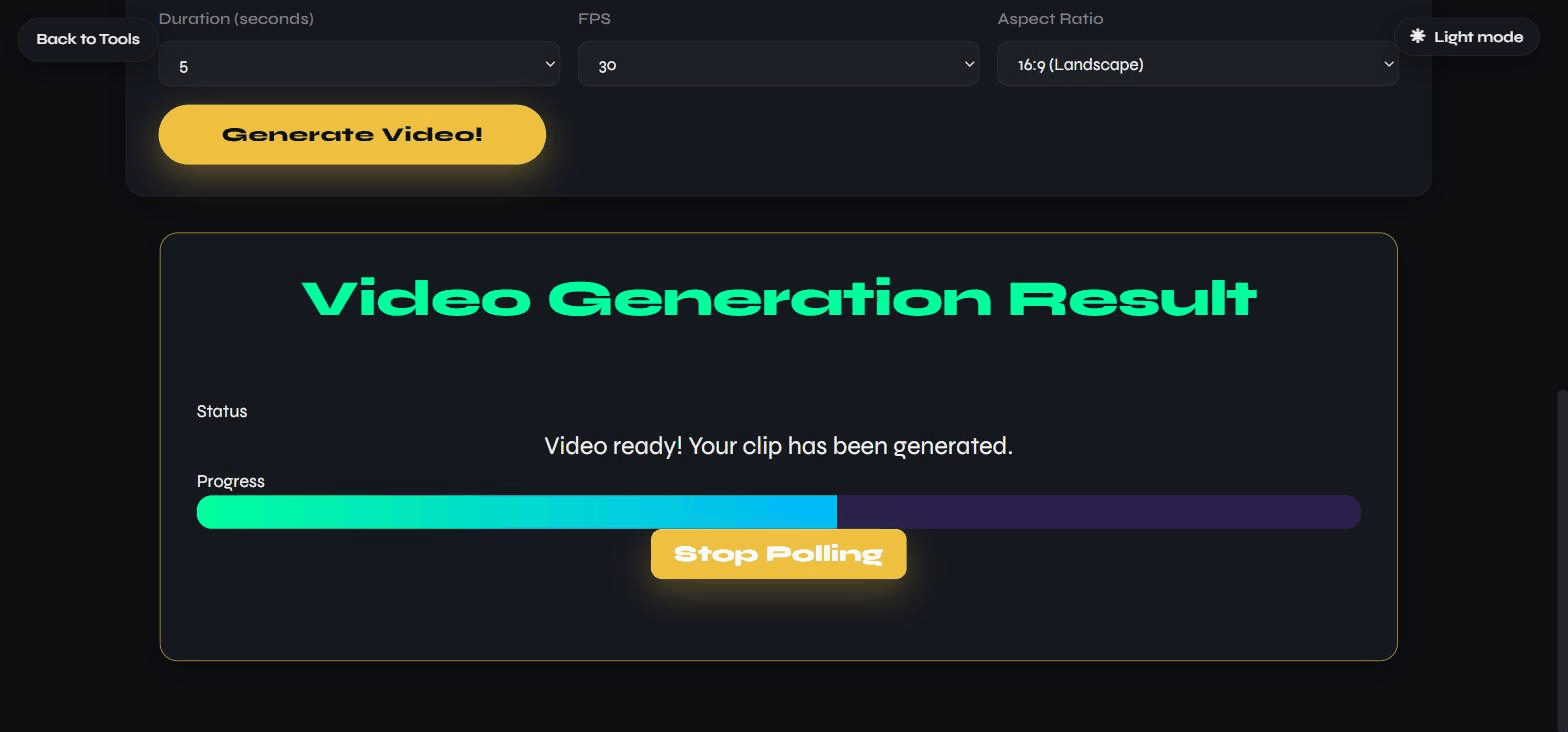Click the Video Generation Result heading
The height and width of the screenshot is (732, 1568).
tap(778, 298)
